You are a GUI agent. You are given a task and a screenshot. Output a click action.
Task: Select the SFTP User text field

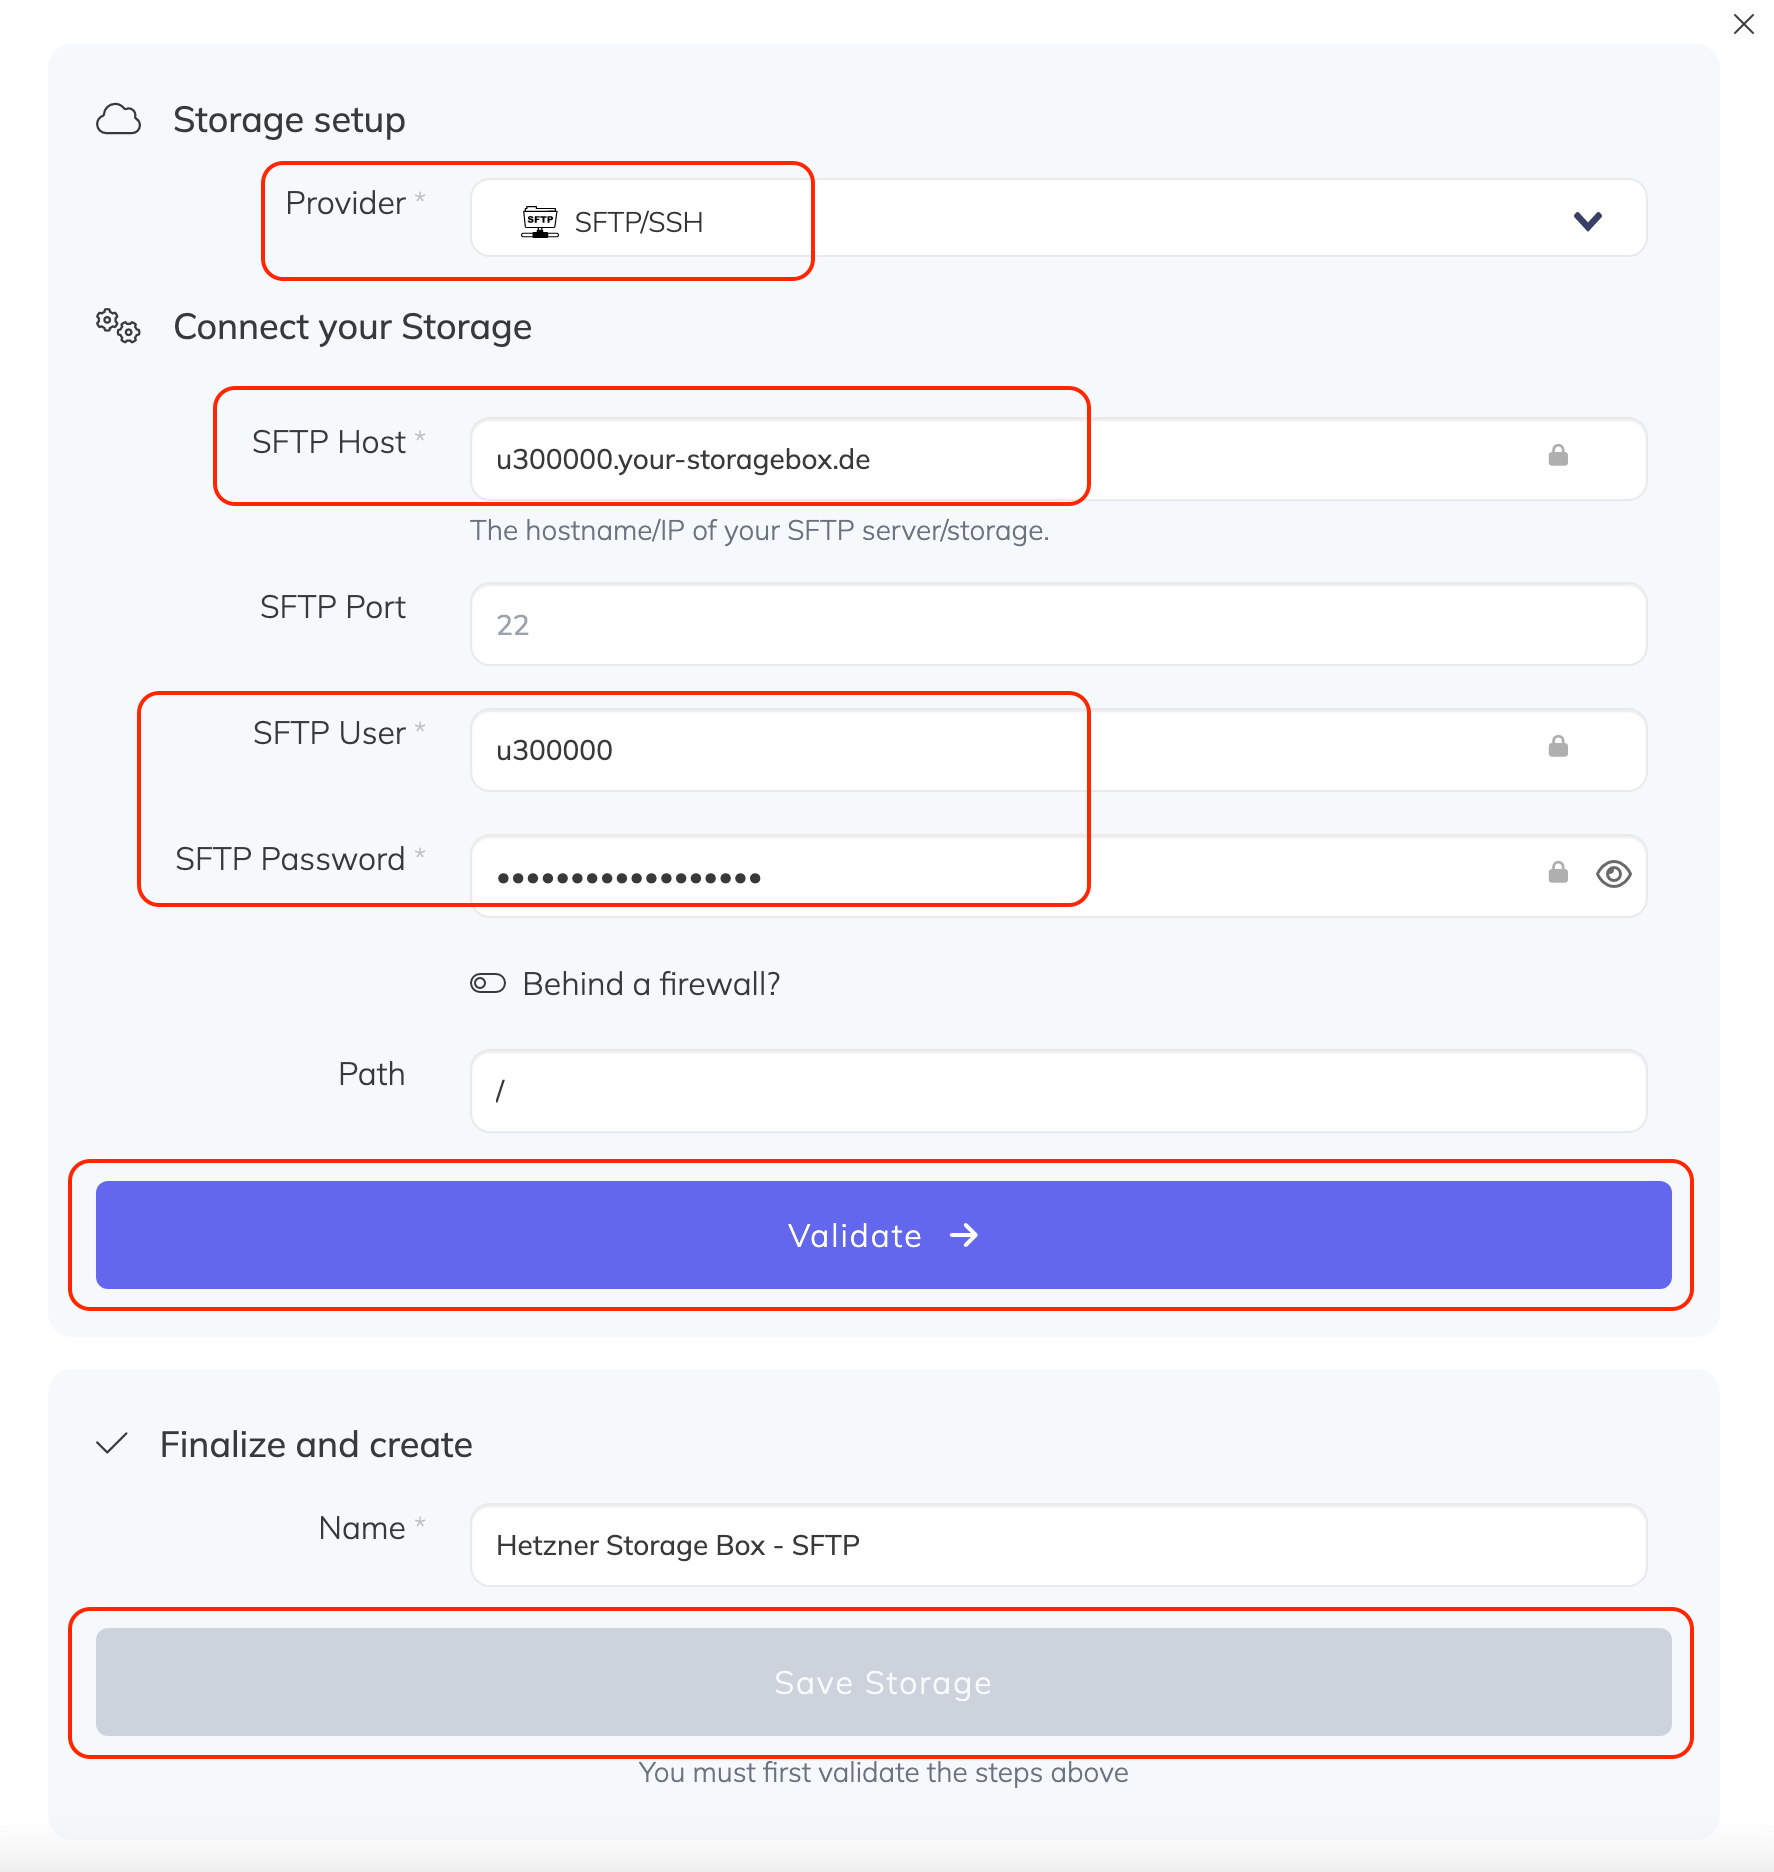coord(1000,750)
